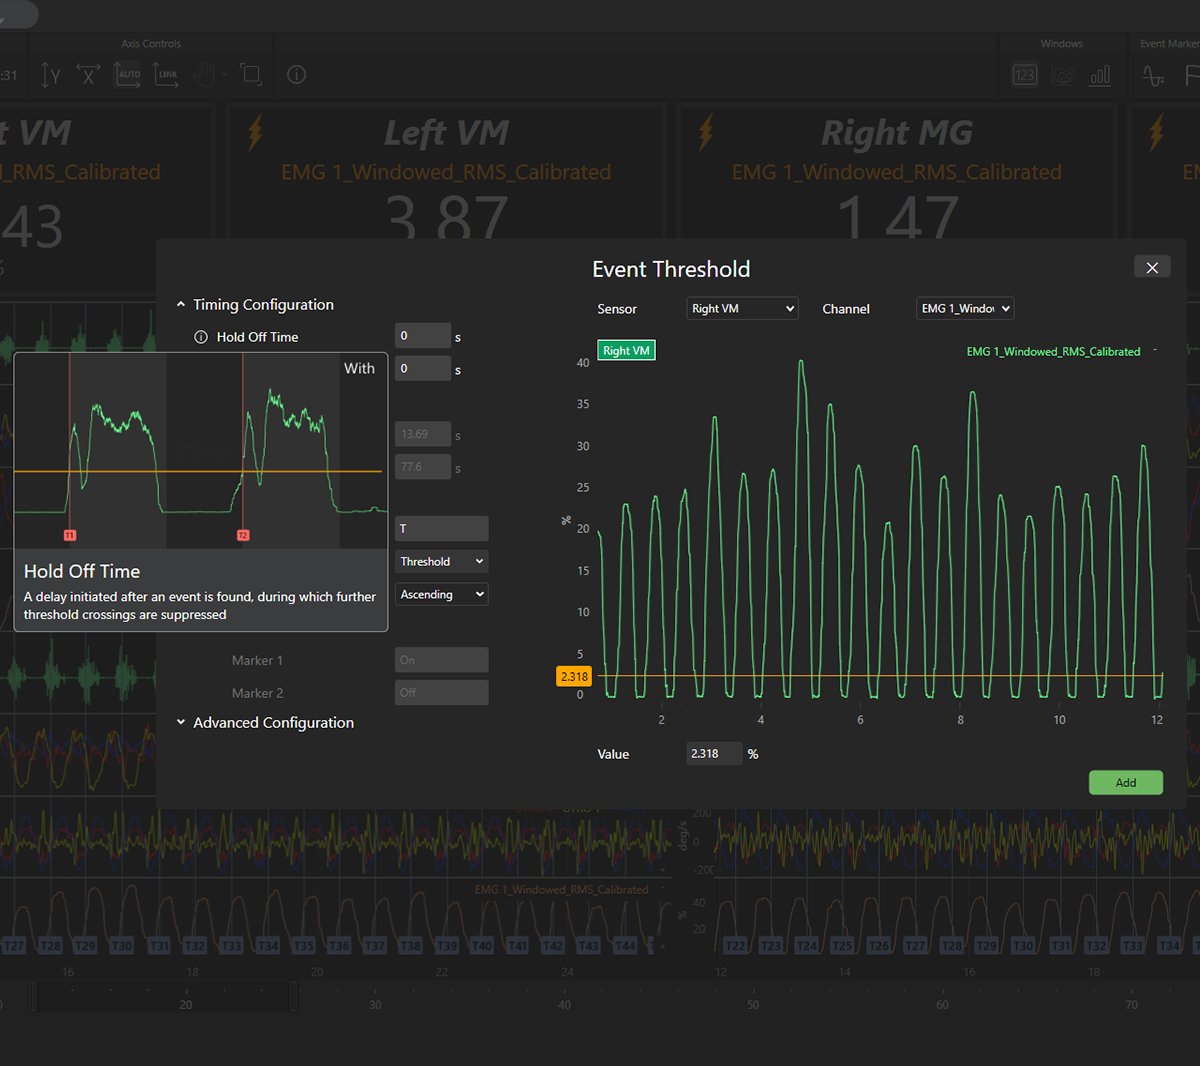The height and width of the screenshot is (1066, 1200).
Task: Select the pan hand tool
Action: [206, 75]
